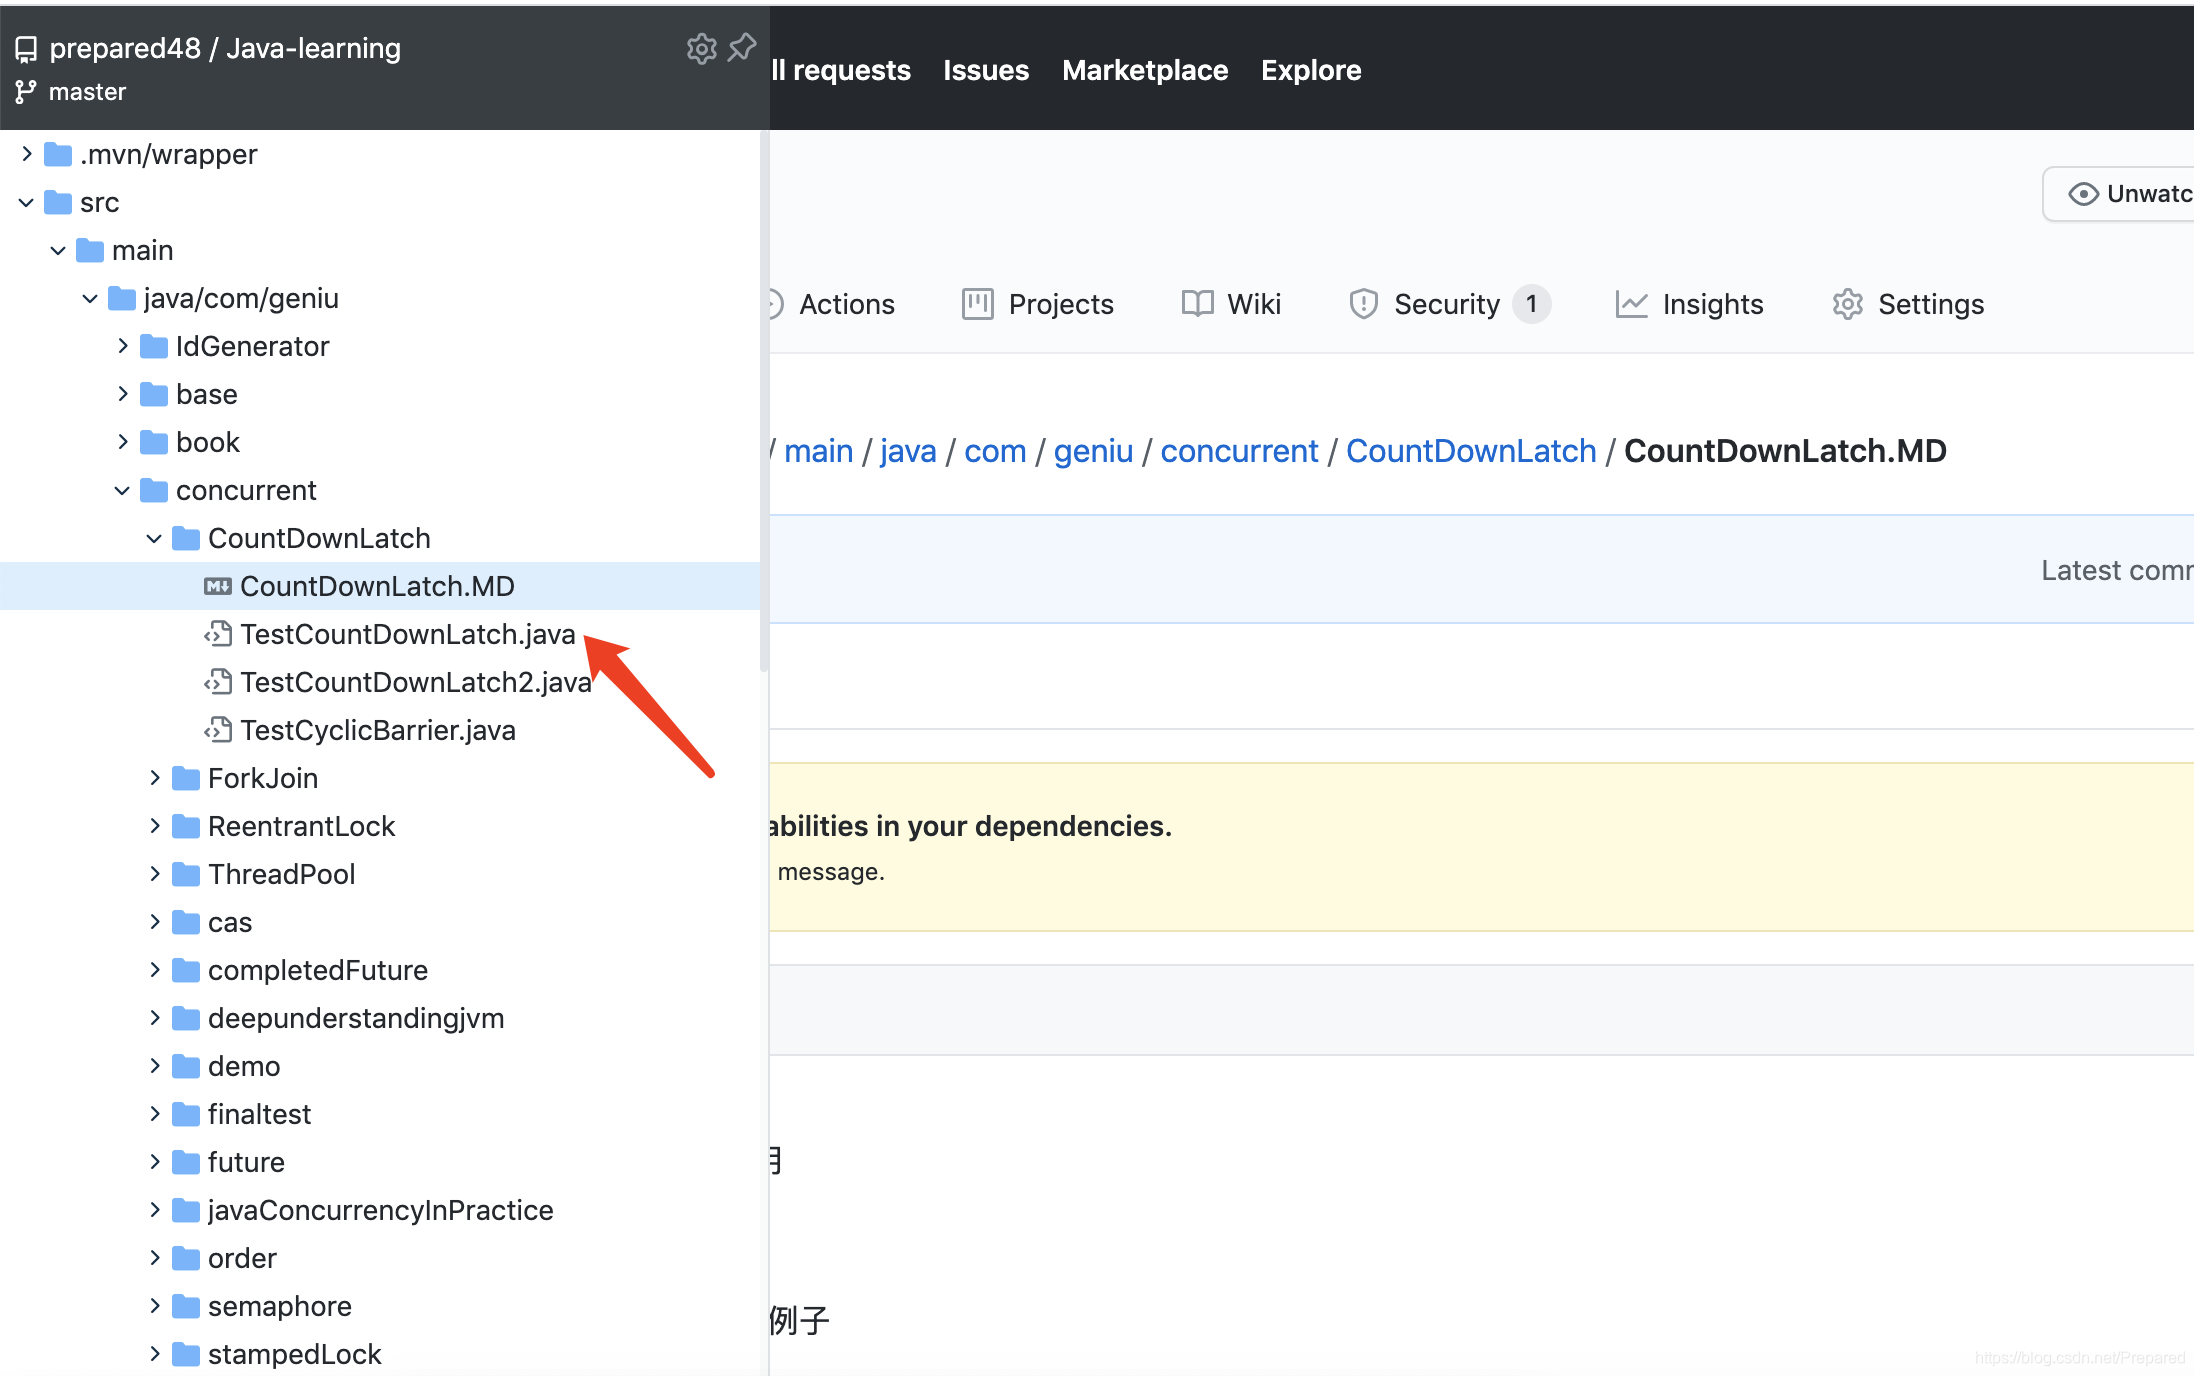Switch to the Actions tab

[x=834, y=304]
